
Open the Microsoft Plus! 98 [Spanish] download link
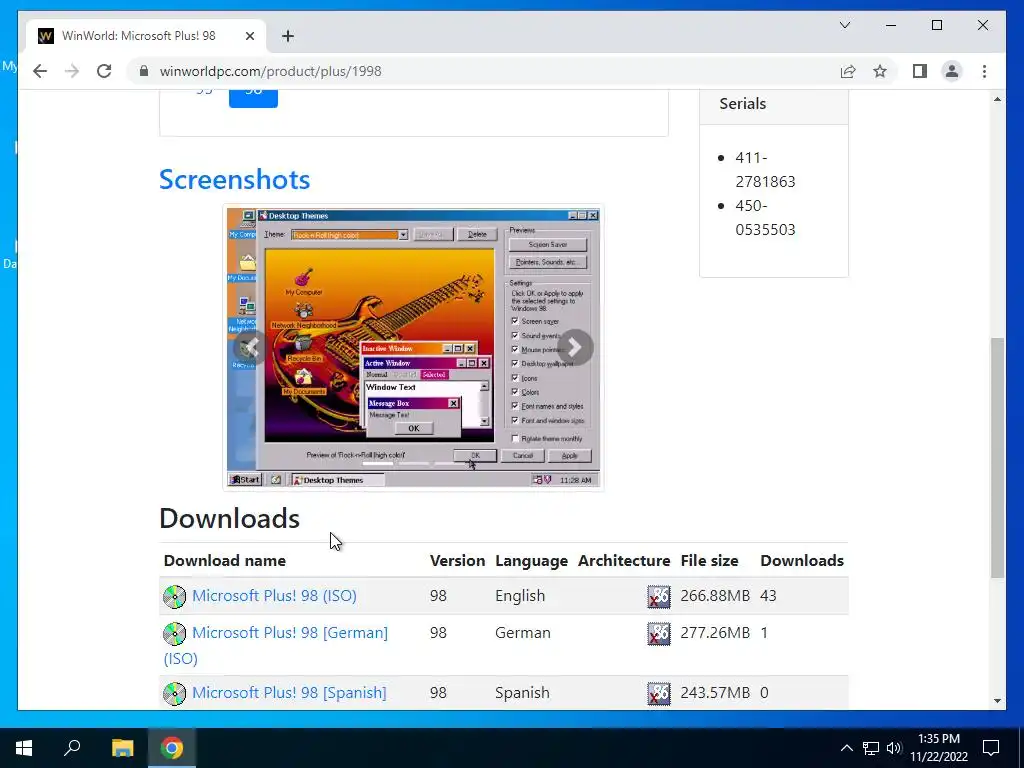[x=289, y=692]
